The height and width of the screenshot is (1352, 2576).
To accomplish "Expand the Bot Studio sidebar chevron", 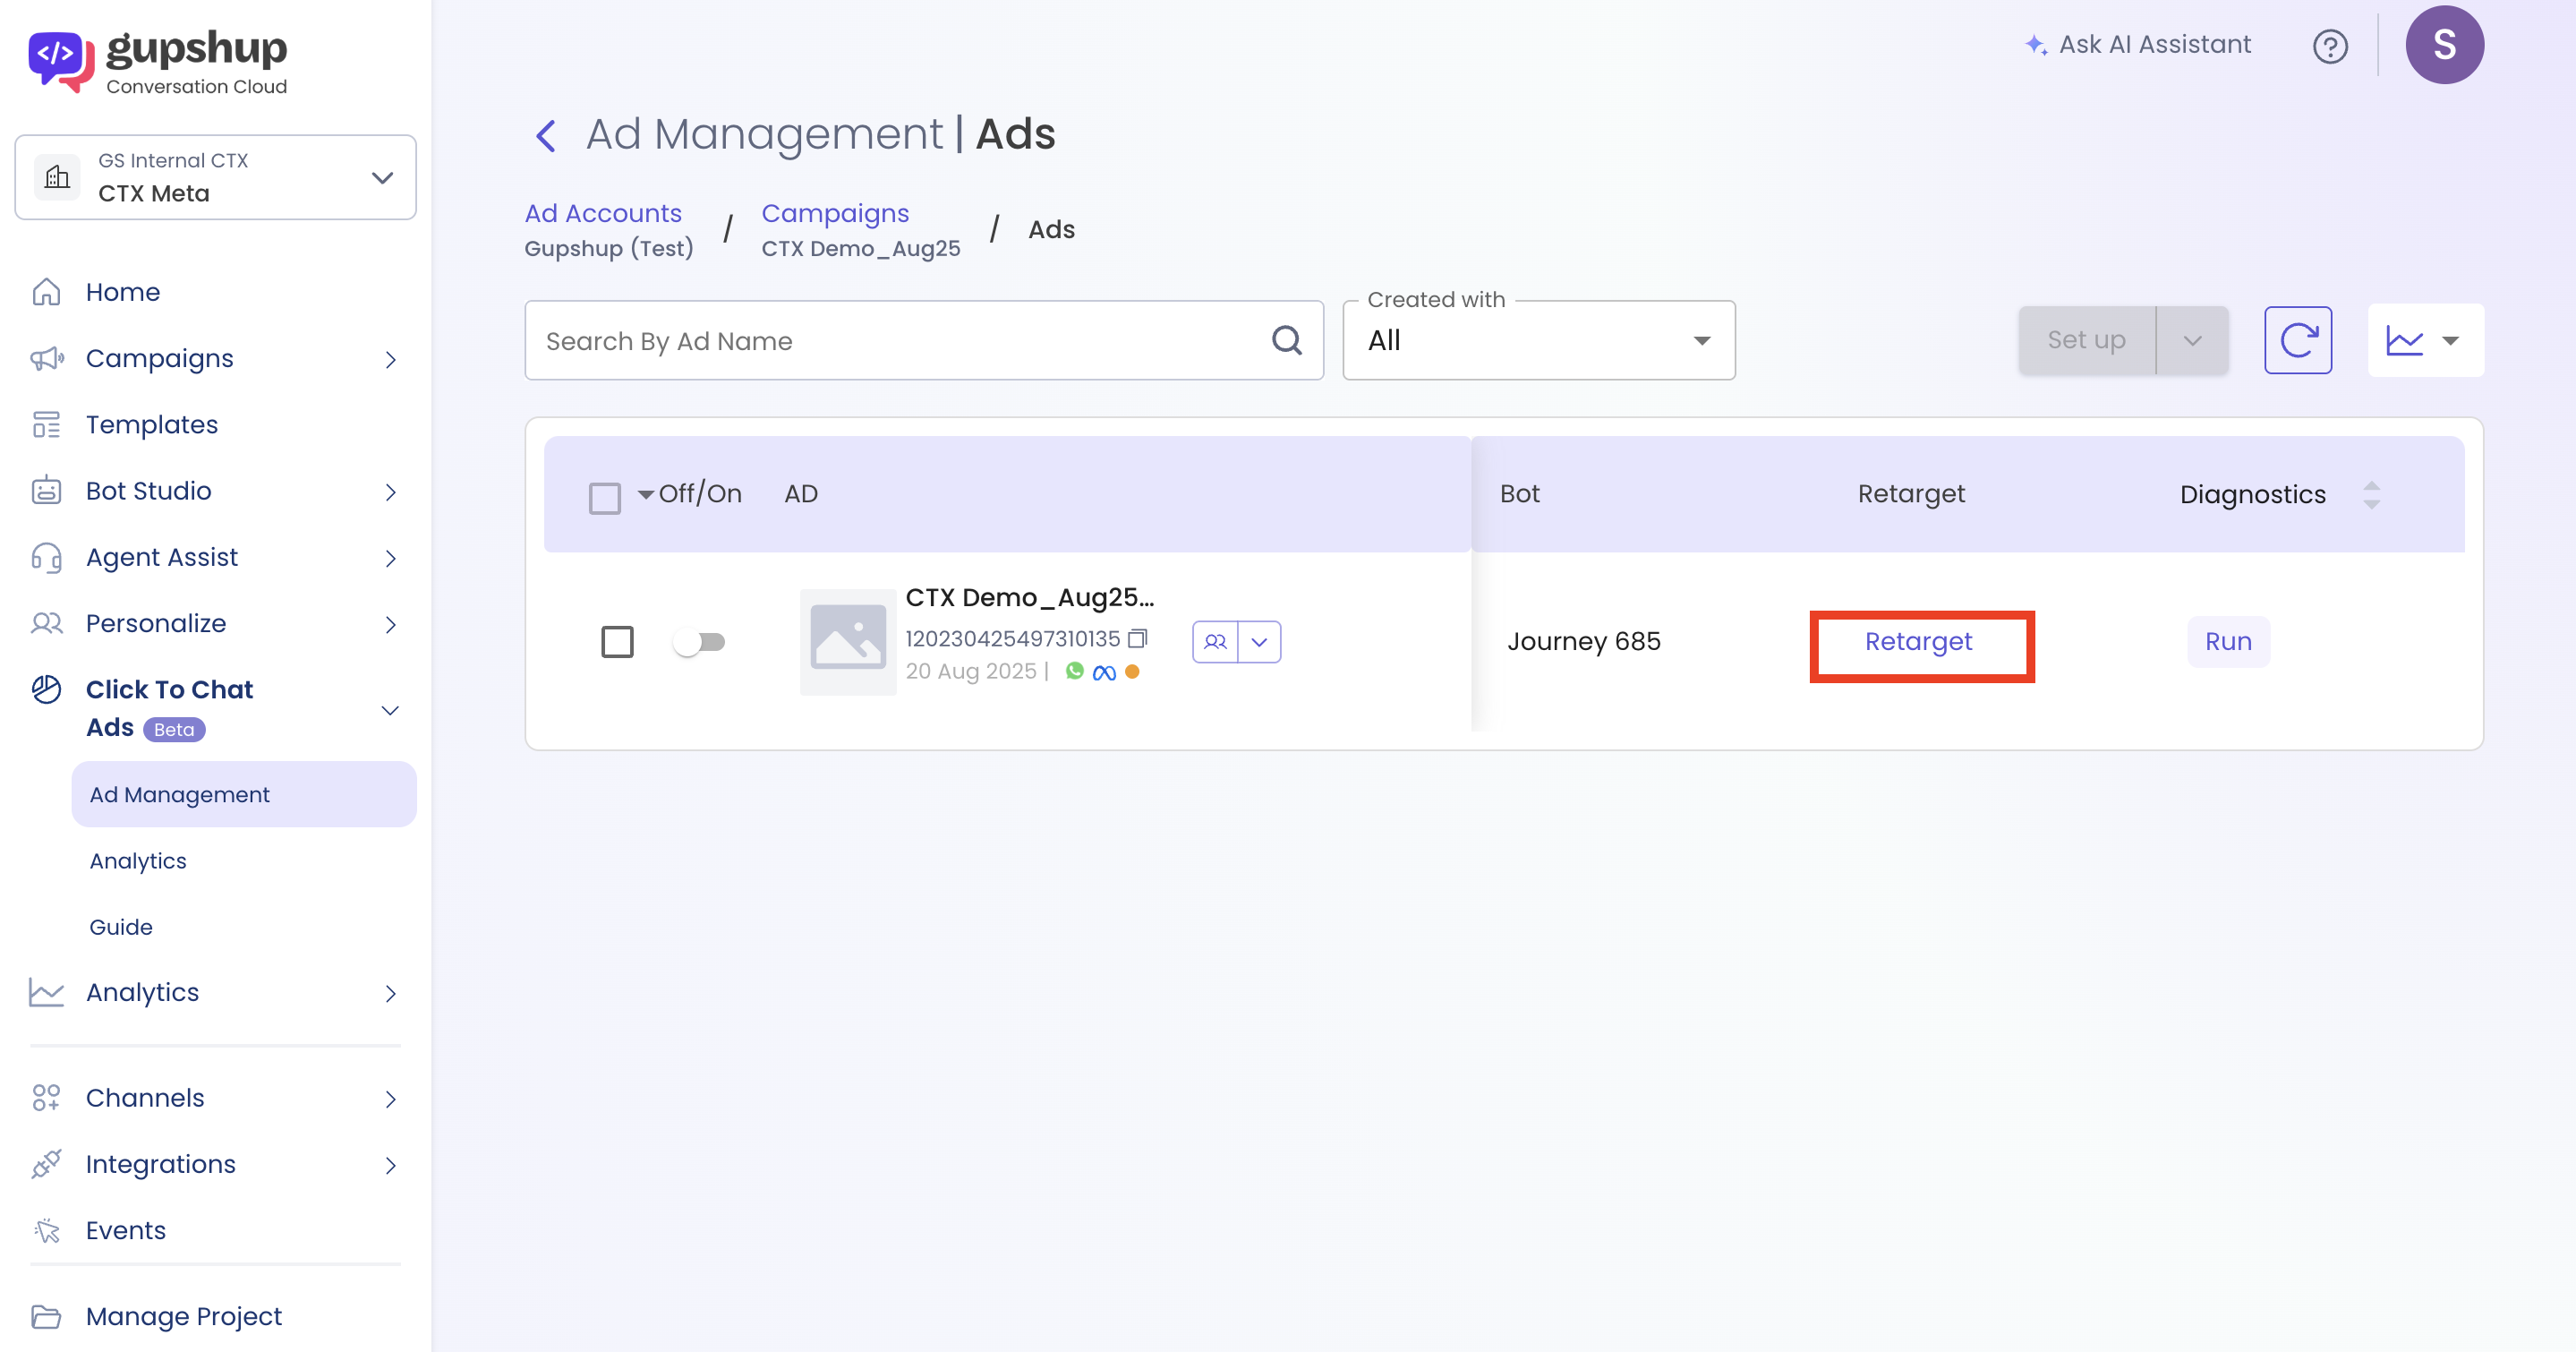I will tap(390, 492).
